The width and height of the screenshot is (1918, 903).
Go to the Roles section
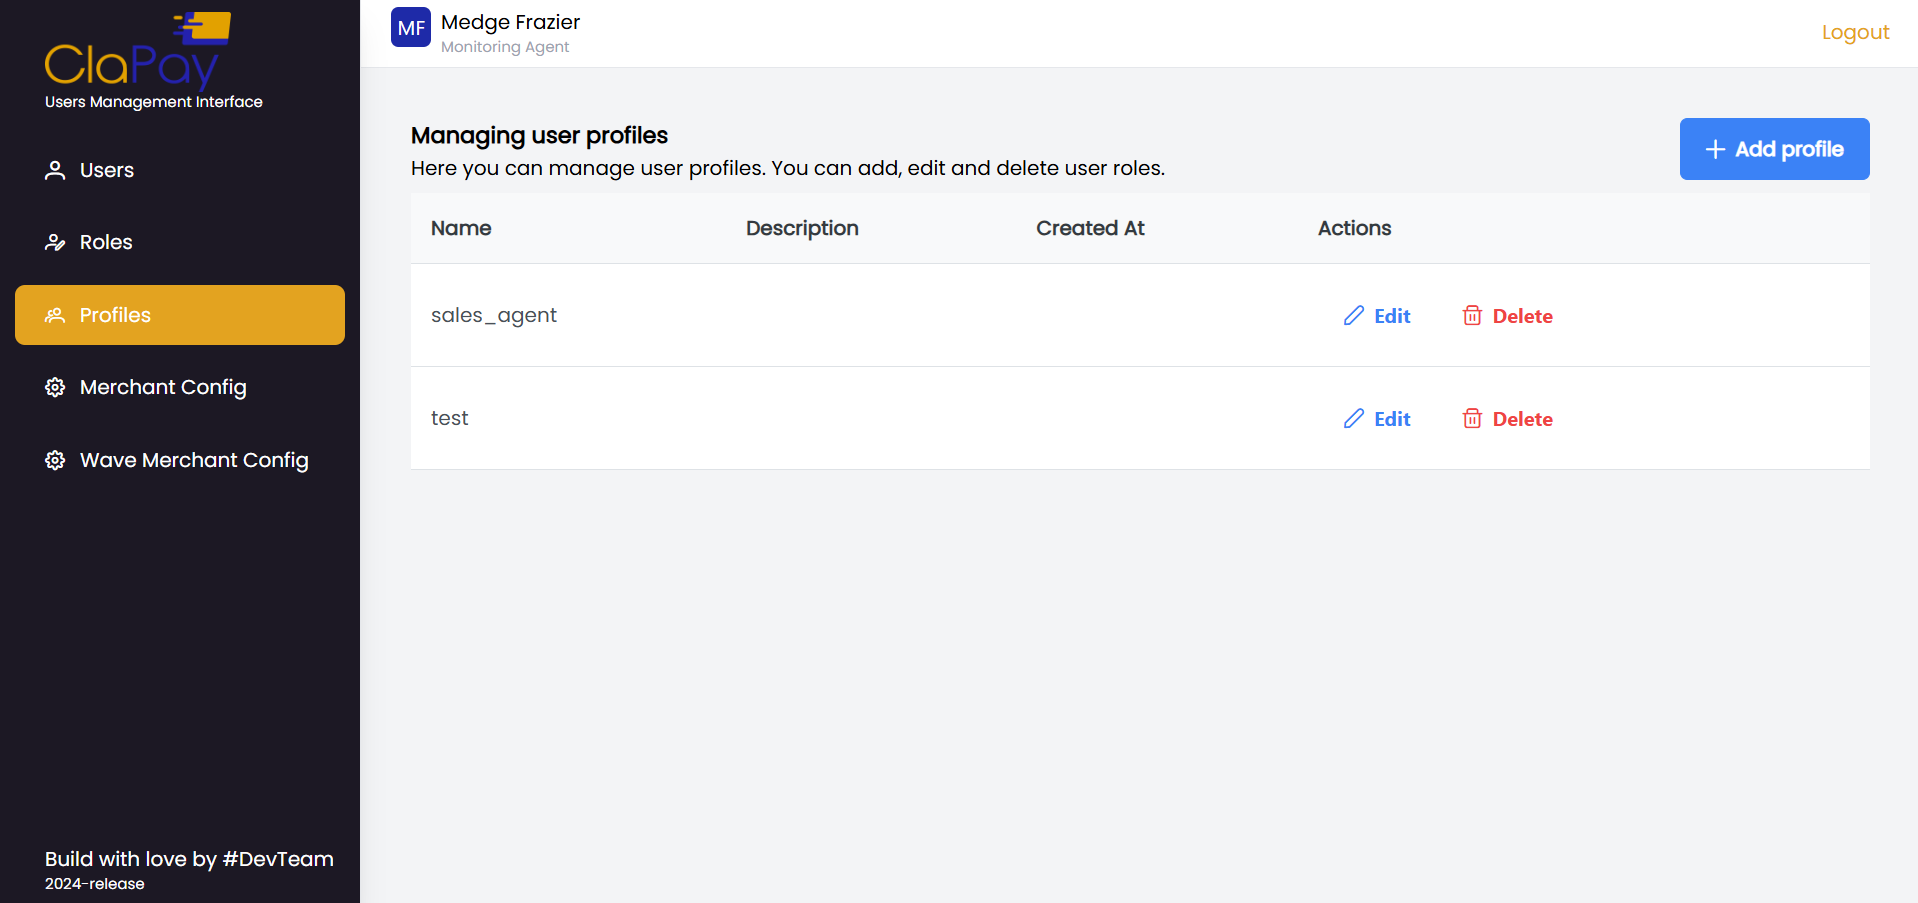tap(106, 243)
